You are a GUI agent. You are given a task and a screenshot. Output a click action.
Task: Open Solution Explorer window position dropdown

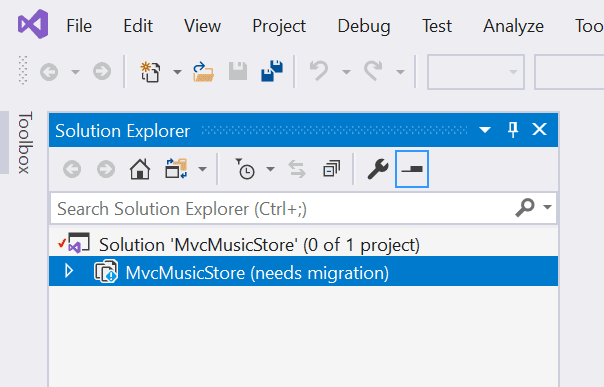(485, 130)
